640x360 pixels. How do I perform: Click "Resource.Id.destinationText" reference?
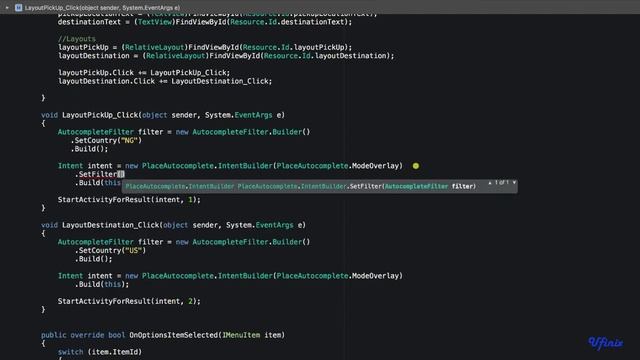click(289, 22)
